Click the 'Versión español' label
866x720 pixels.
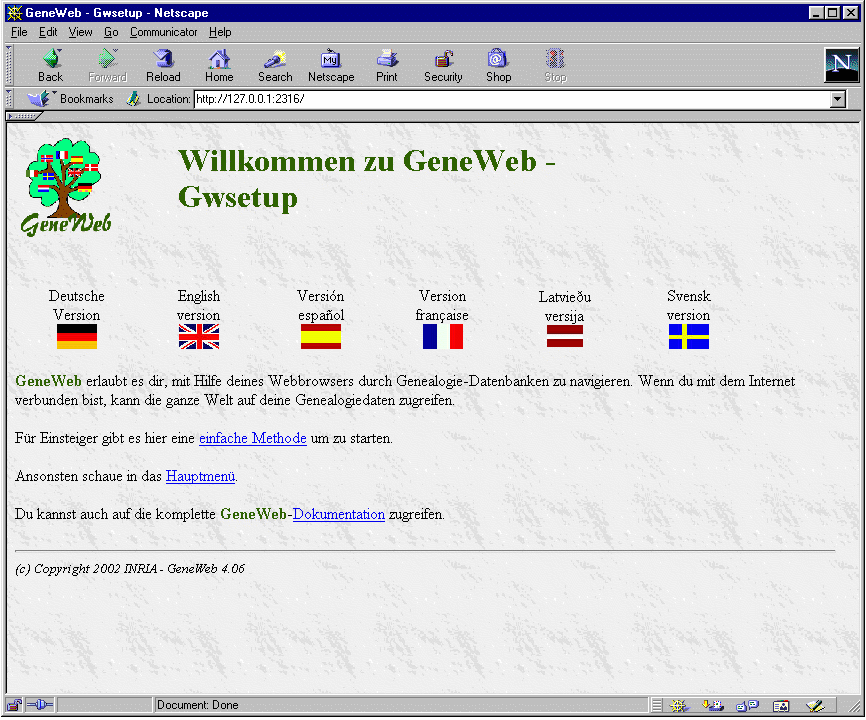(x=321, y=305)
